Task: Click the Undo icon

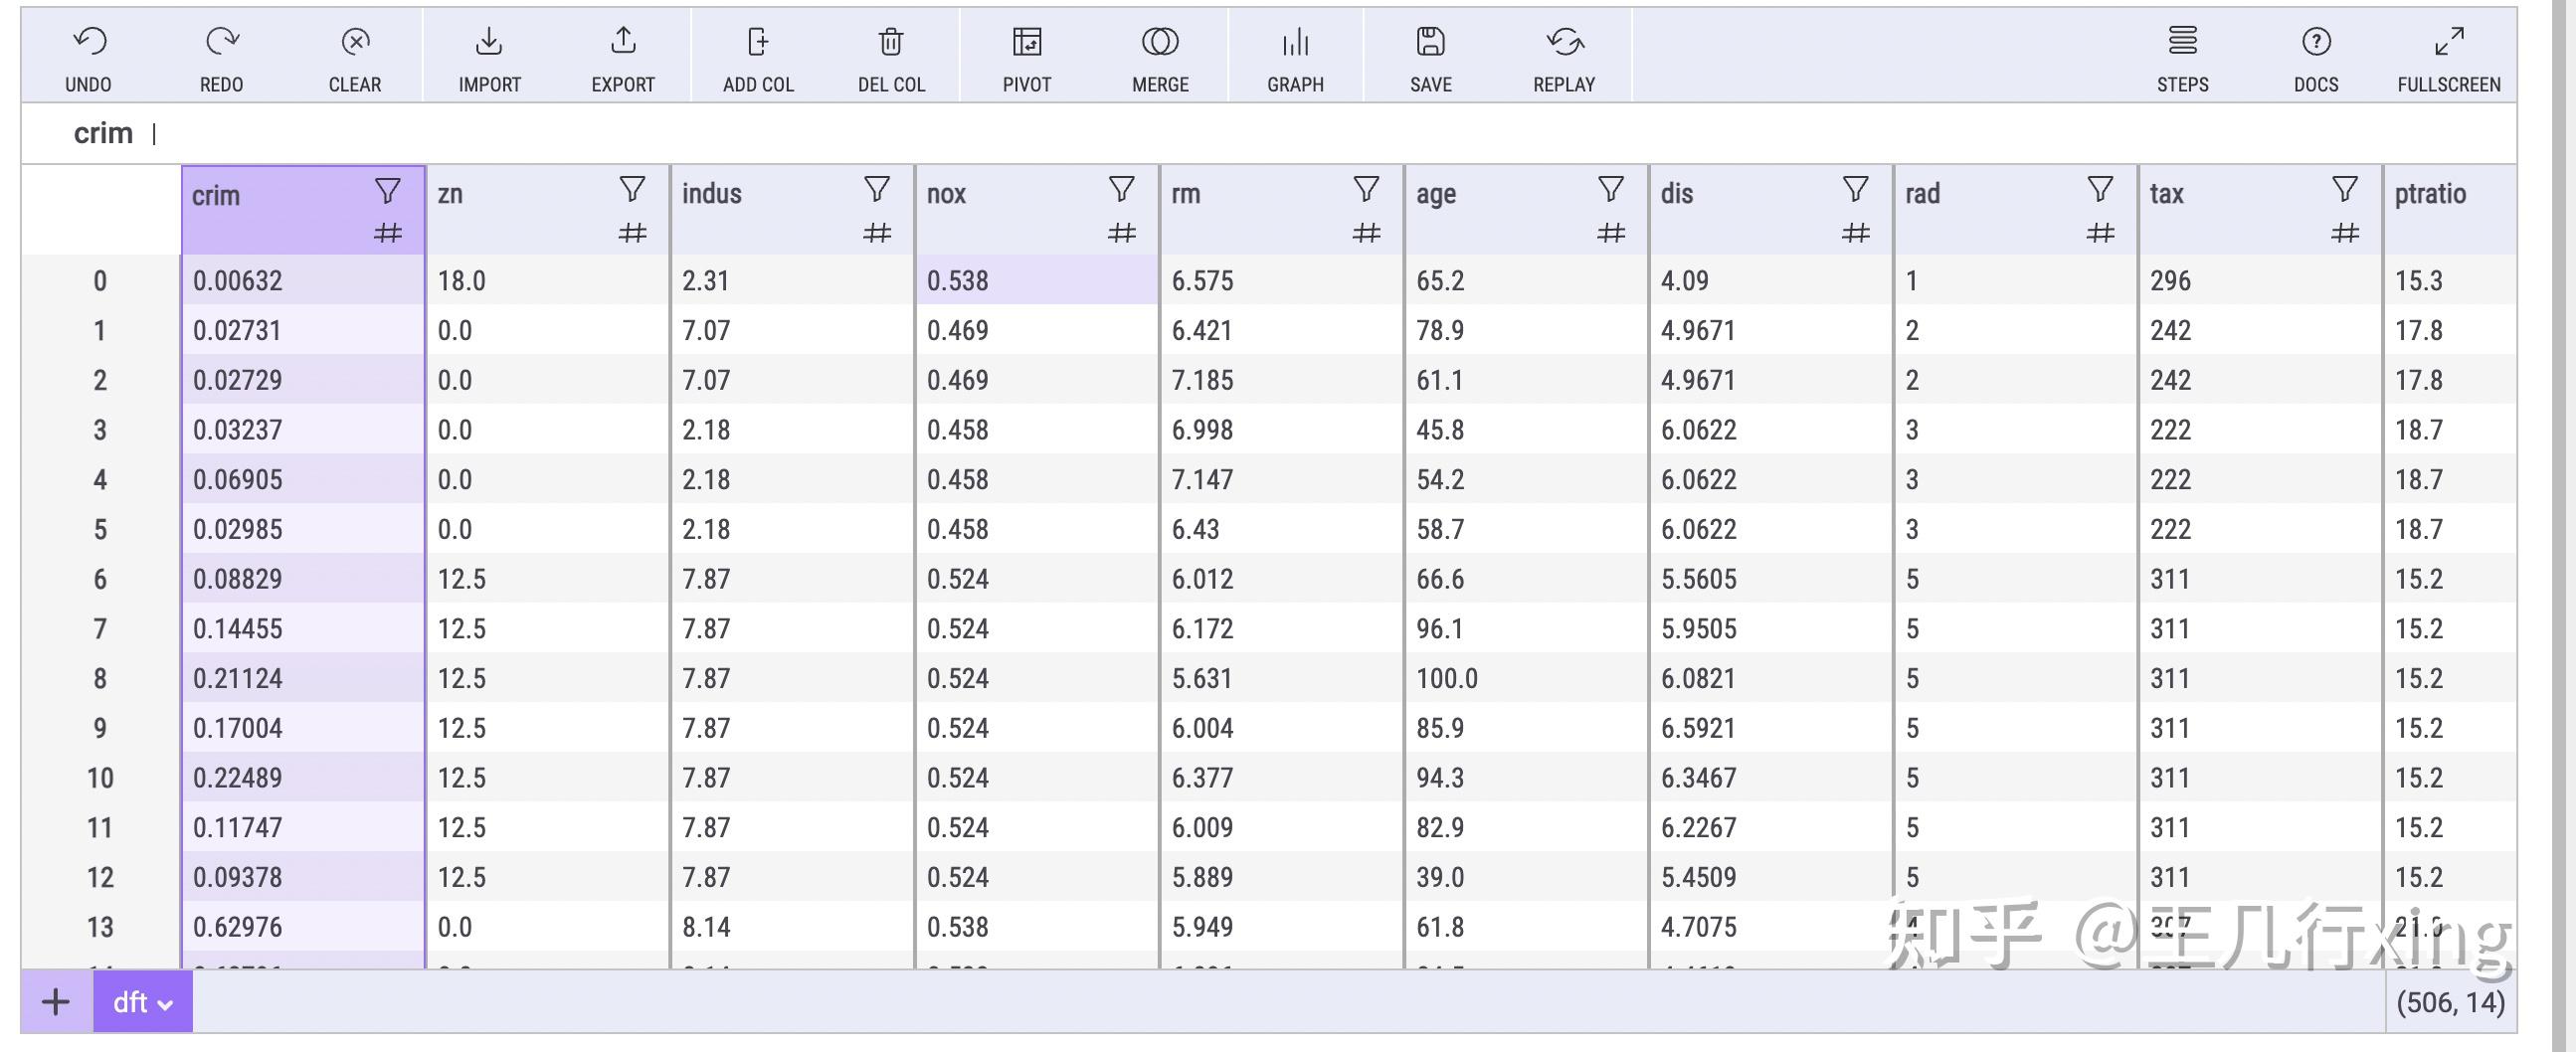Action: pos(89,42)
